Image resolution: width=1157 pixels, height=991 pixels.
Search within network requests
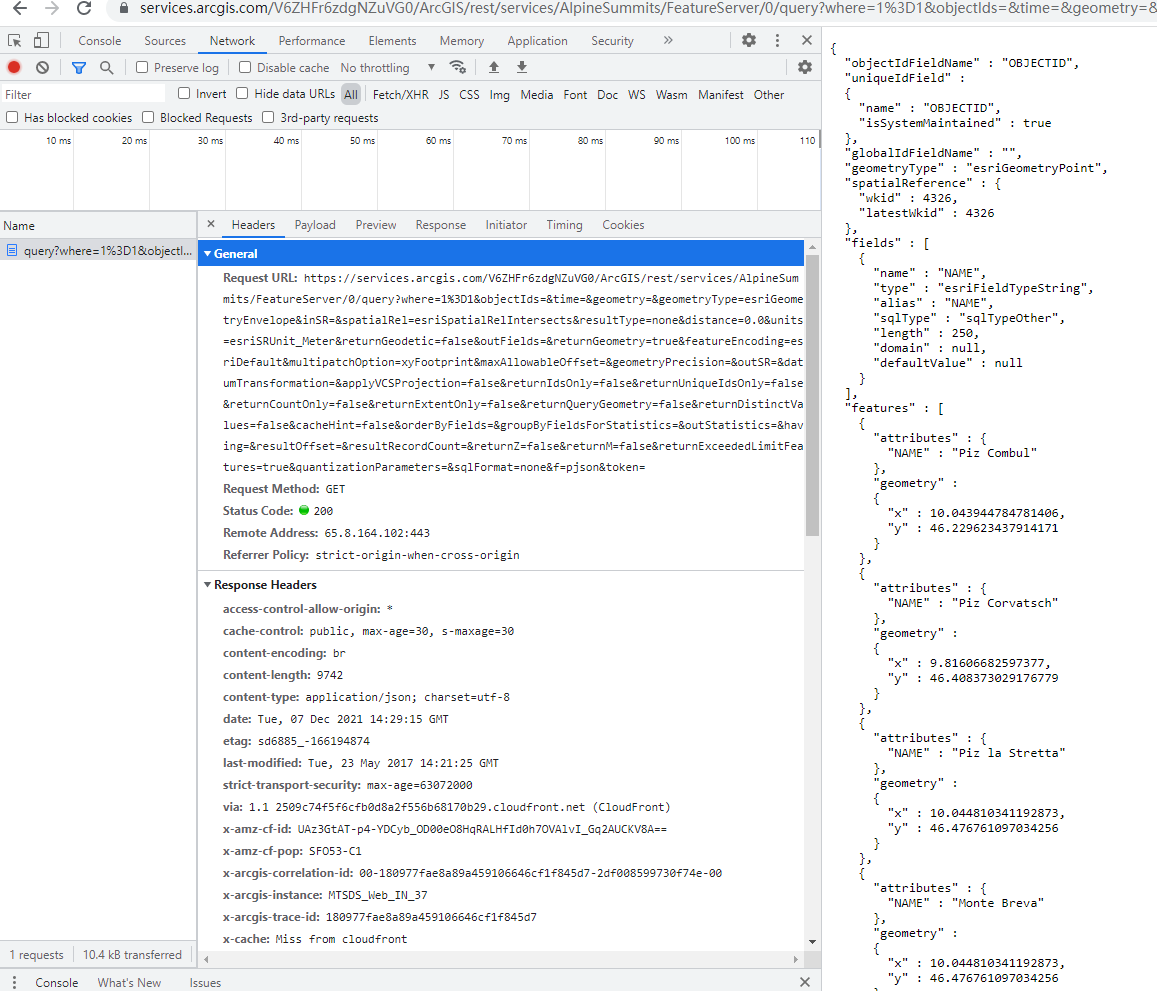pos(104,67)
